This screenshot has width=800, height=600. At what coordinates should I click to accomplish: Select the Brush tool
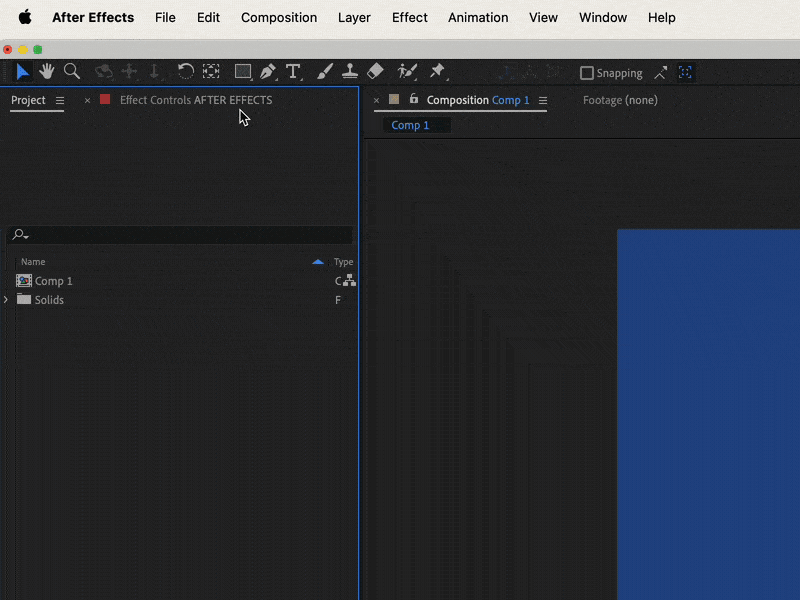324,72
